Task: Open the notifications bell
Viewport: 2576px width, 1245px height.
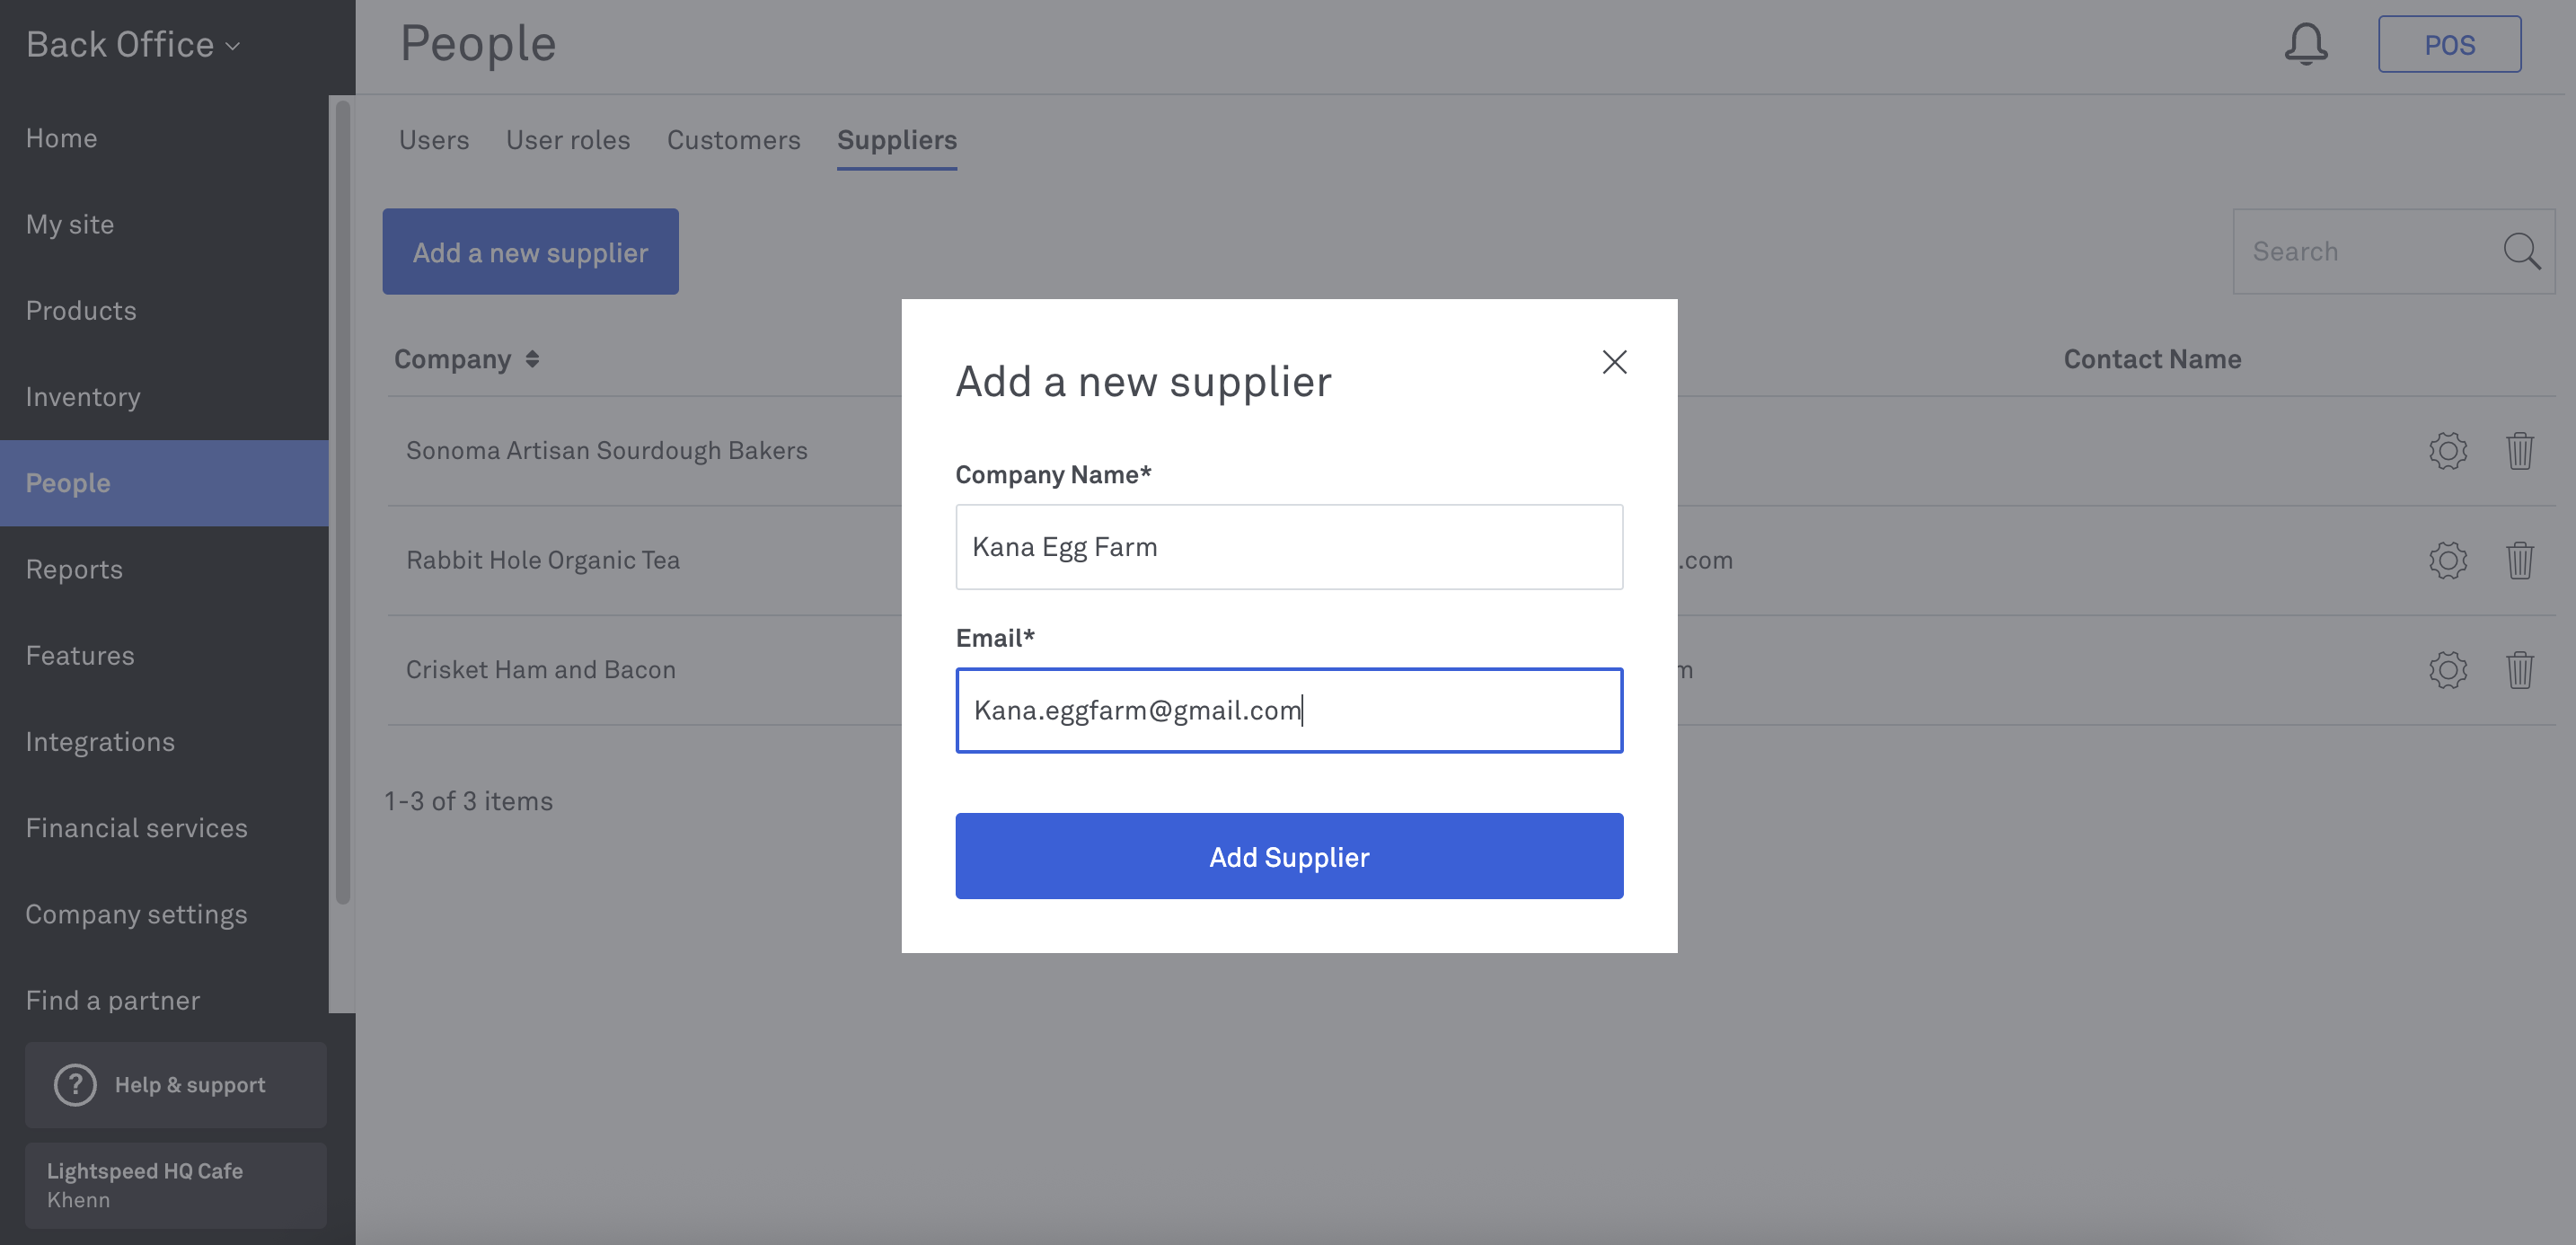Action: click(x=2306, y=44)
